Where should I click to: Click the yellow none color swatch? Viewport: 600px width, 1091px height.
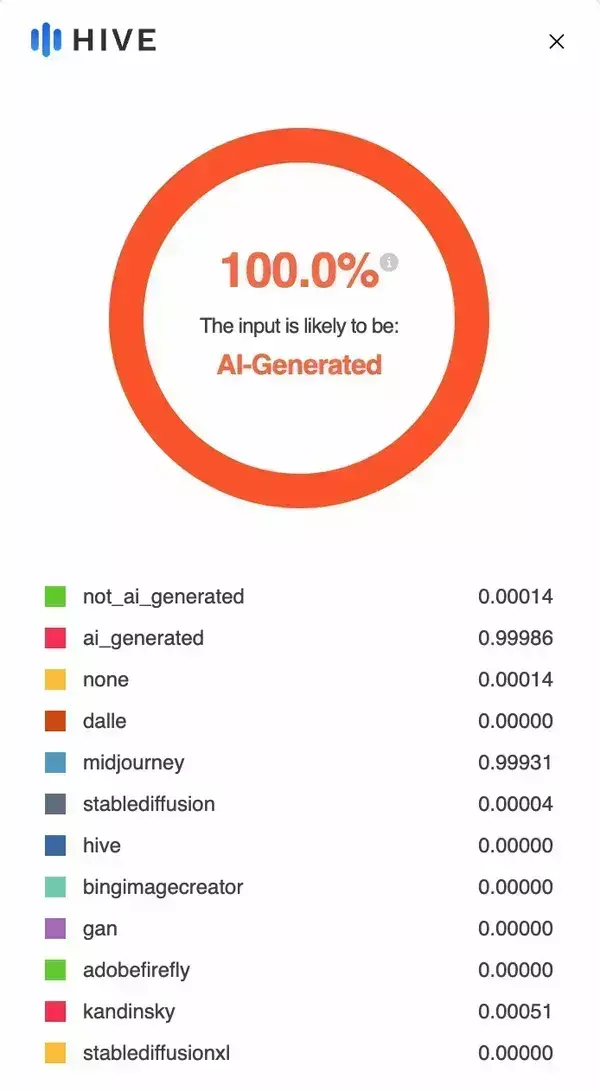[x=55, y=680]
